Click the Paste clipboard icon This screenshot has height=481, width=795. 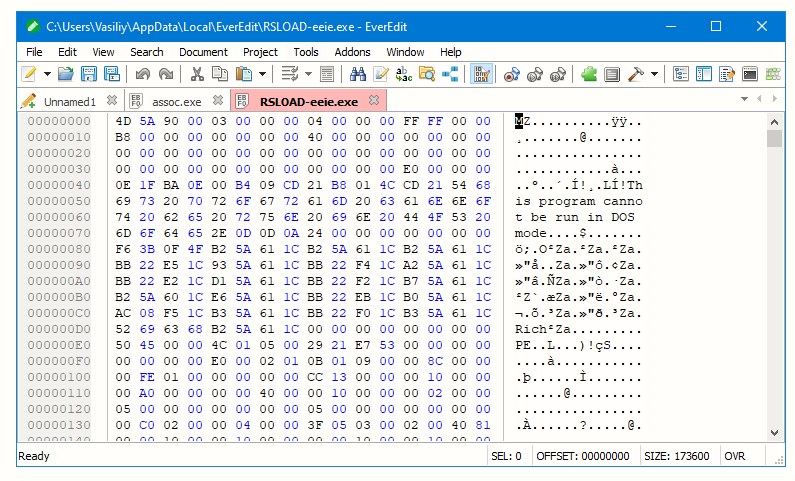pyautogui.click(x=244, y=75)
